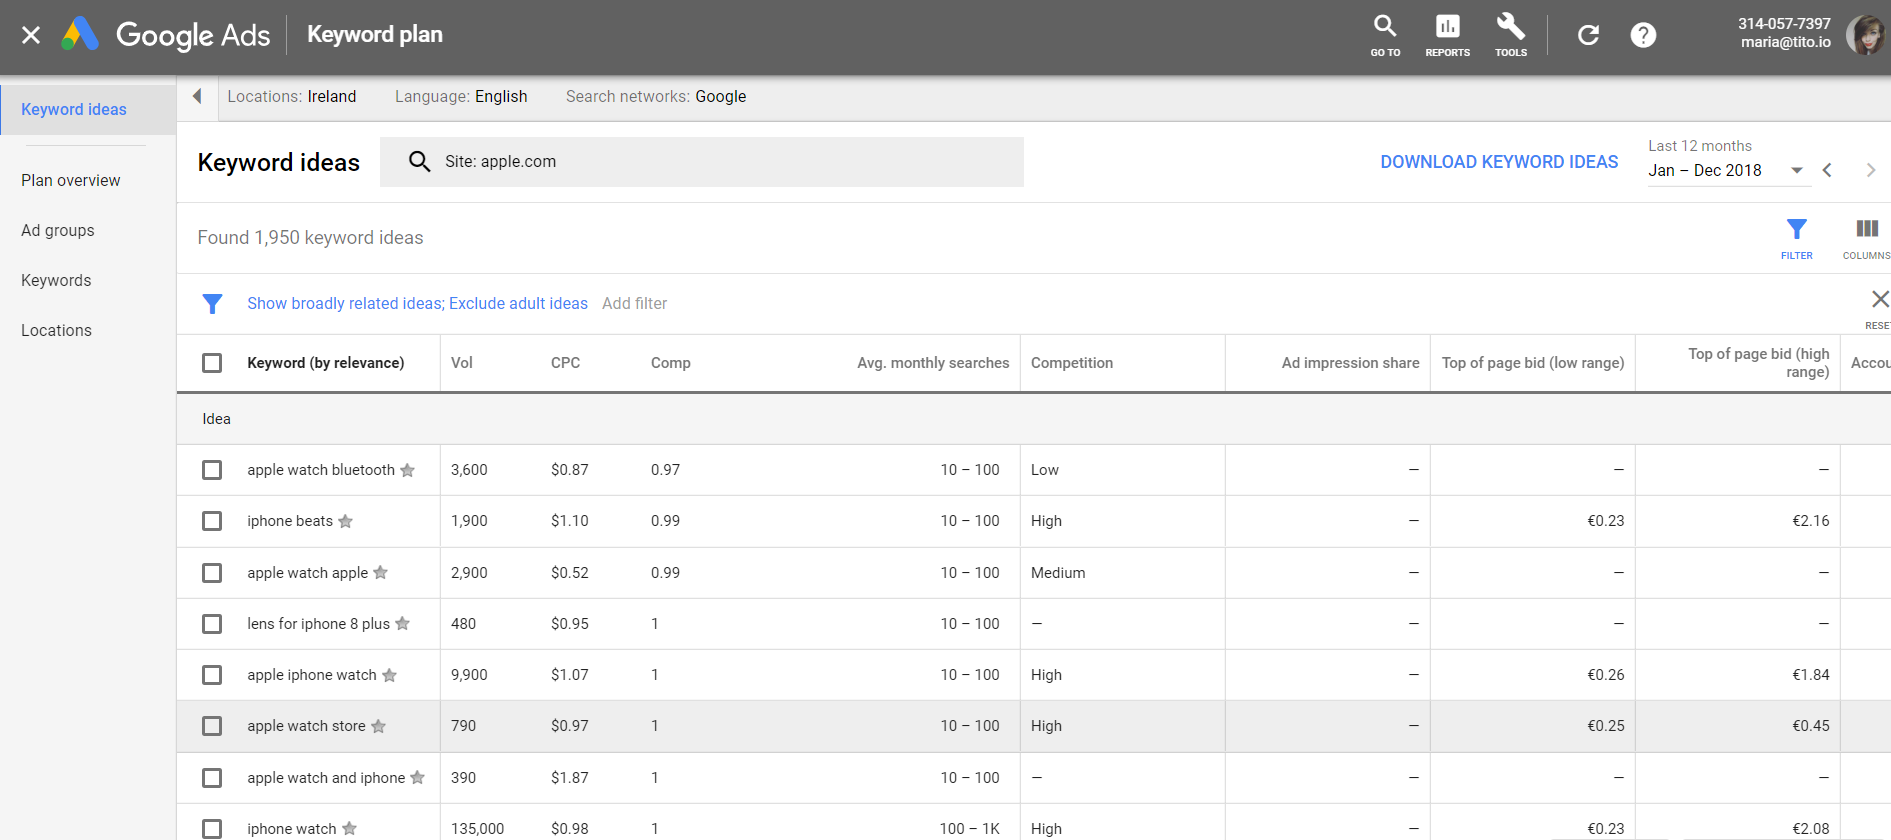Image resolution: width=1891 pixels, height=840 pixels.
Task: Check the iphone beats row
Action: click(212, 521)
